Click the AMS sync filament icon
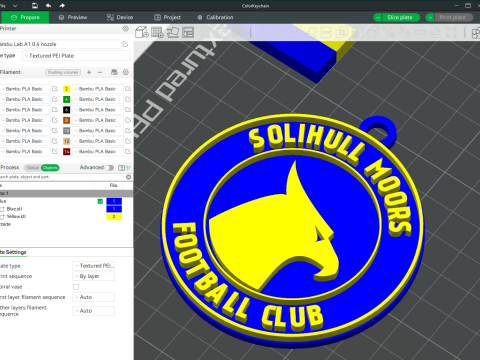 coord(114,72)
